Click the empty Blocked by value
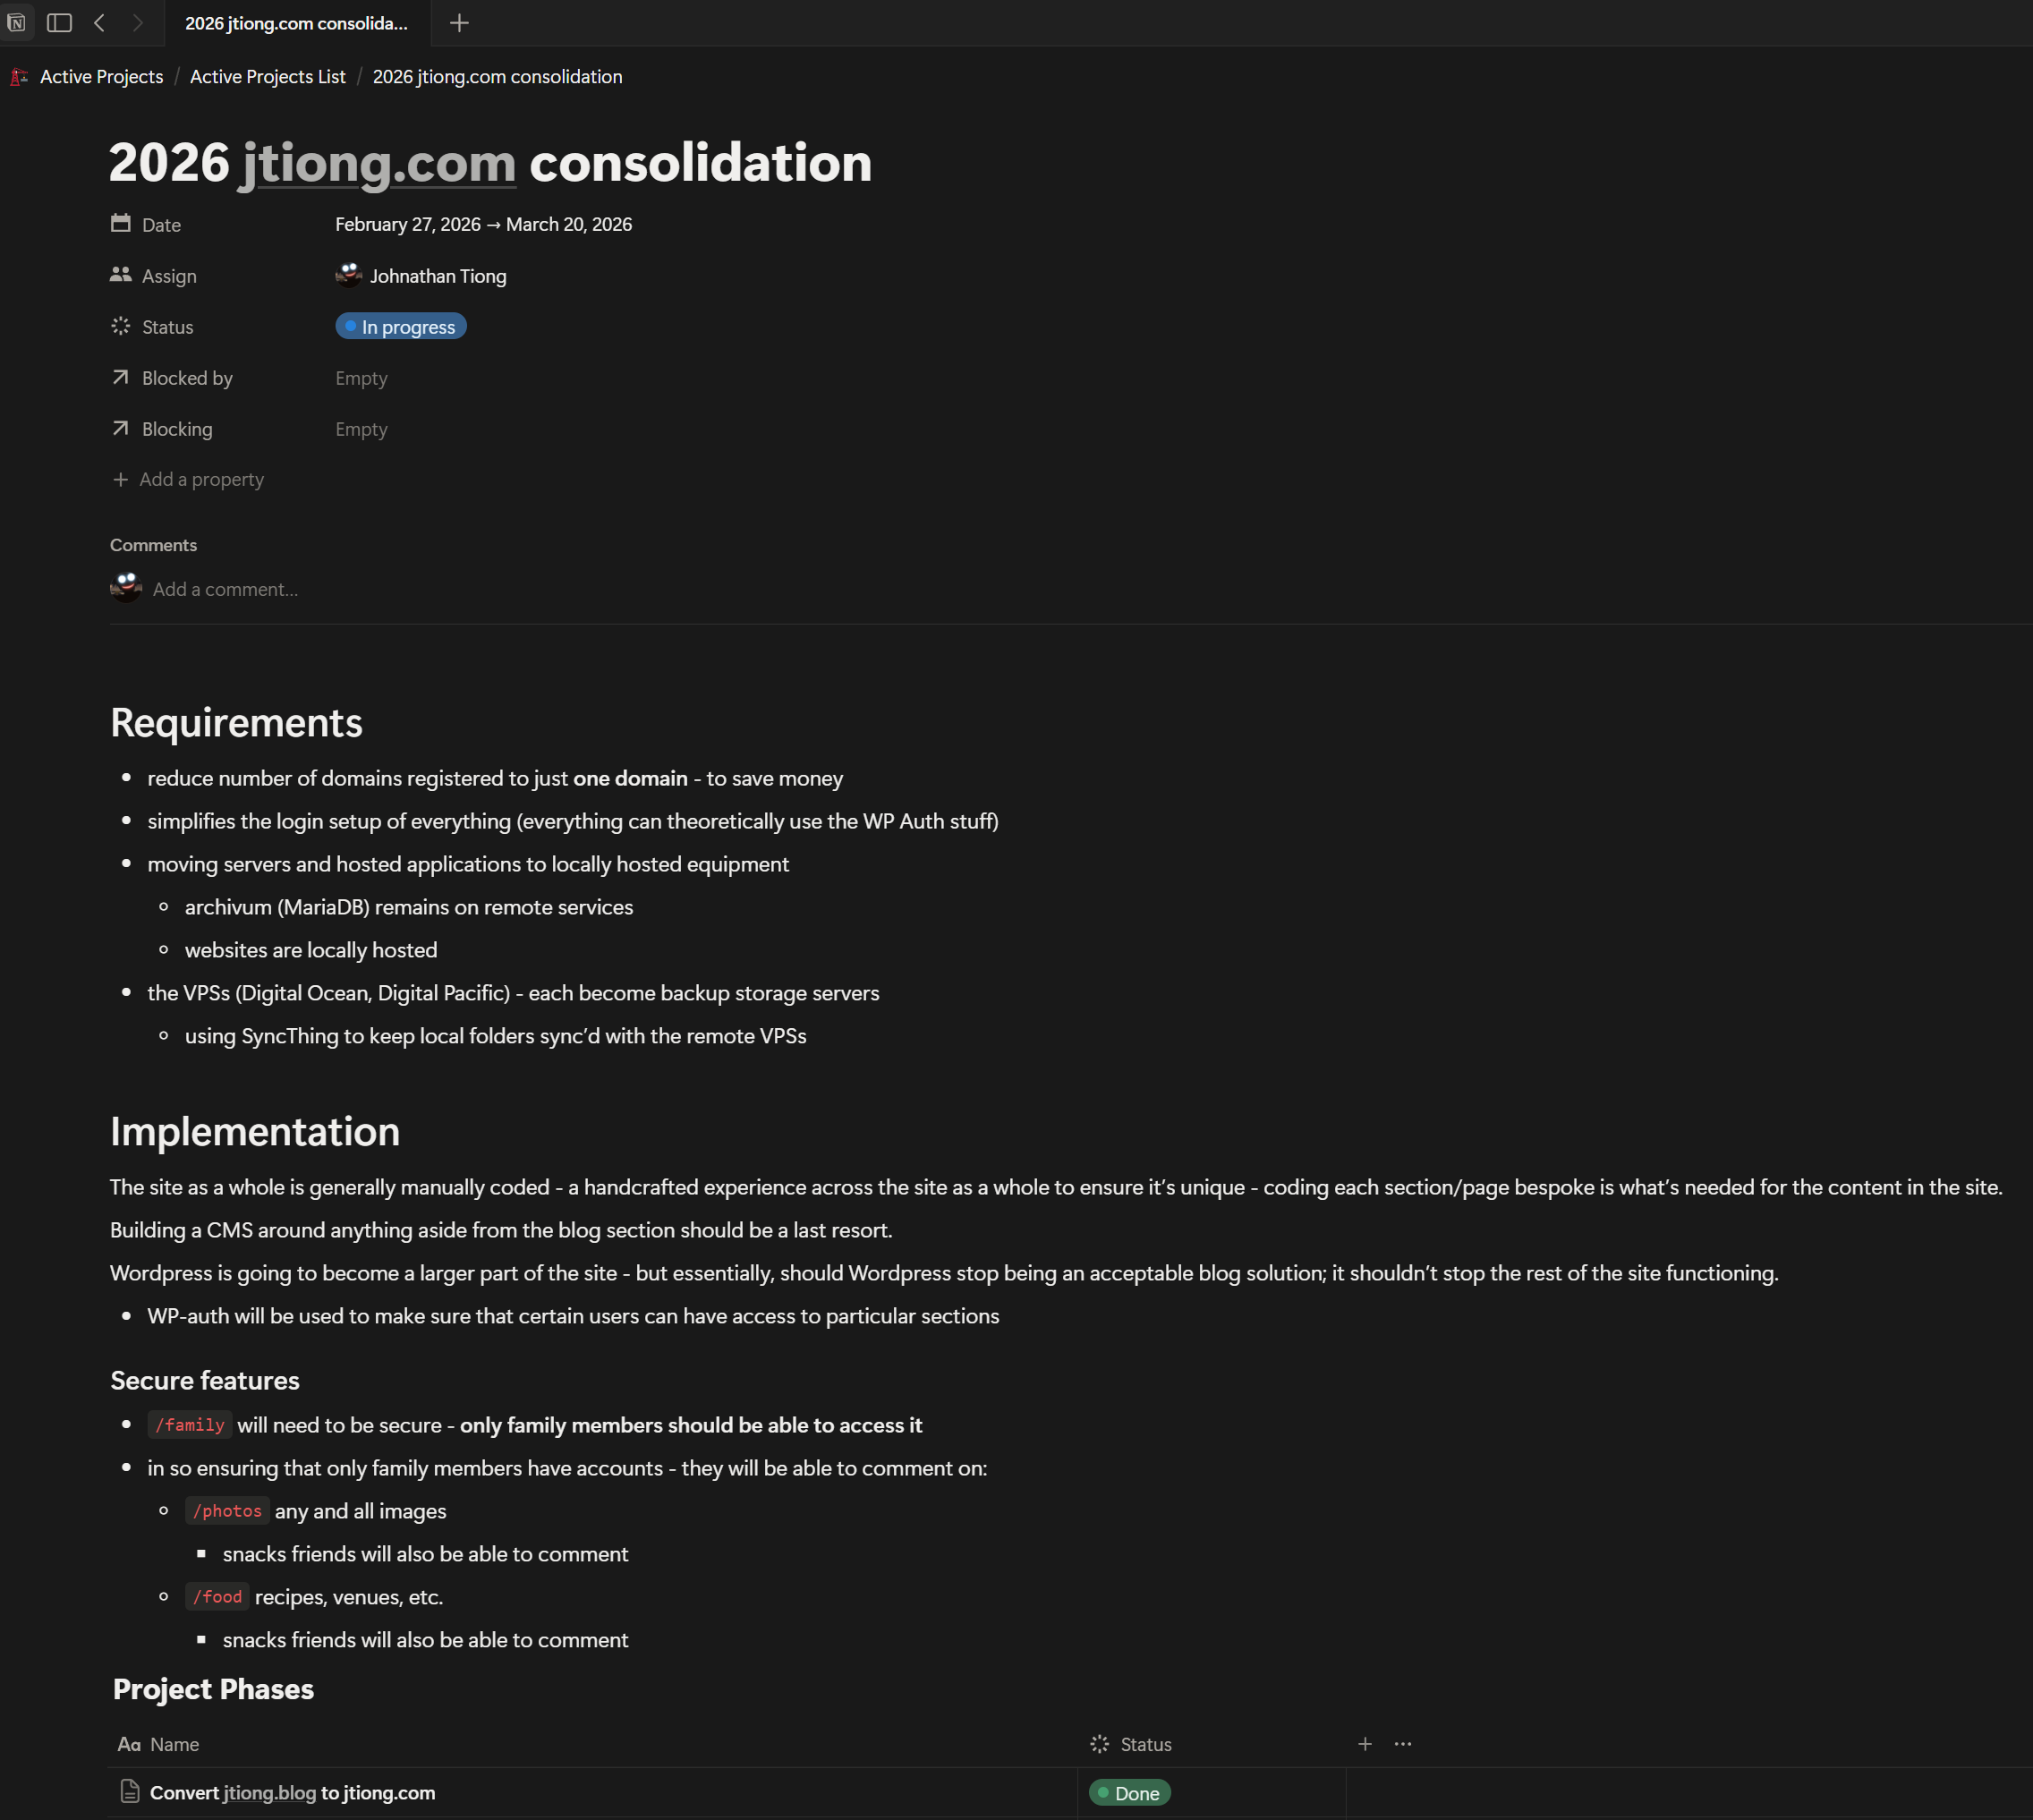Viewport: 2033px width, 1820px height. pyautogui.click(x=361, y=378)
